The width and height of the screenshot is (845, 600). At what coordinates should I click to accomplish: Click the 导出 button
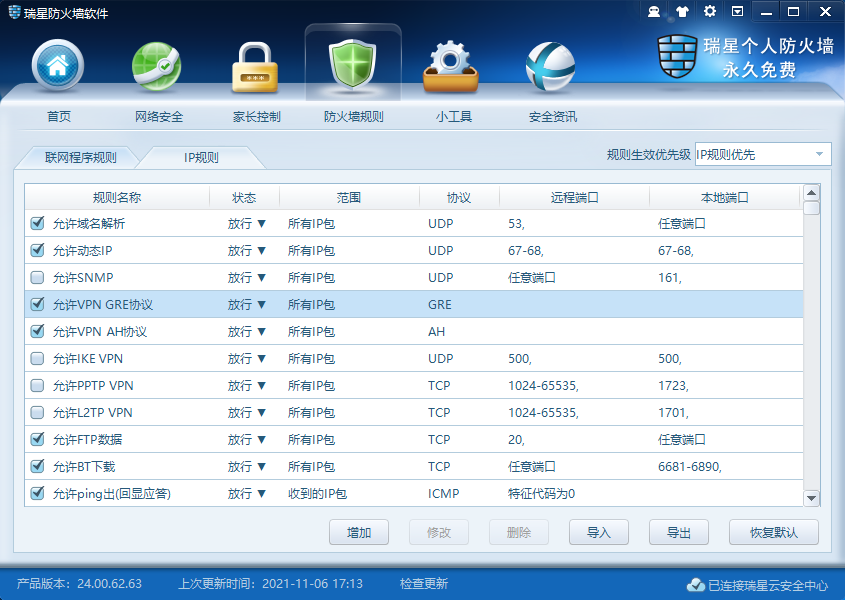click(x=678, y=533)
